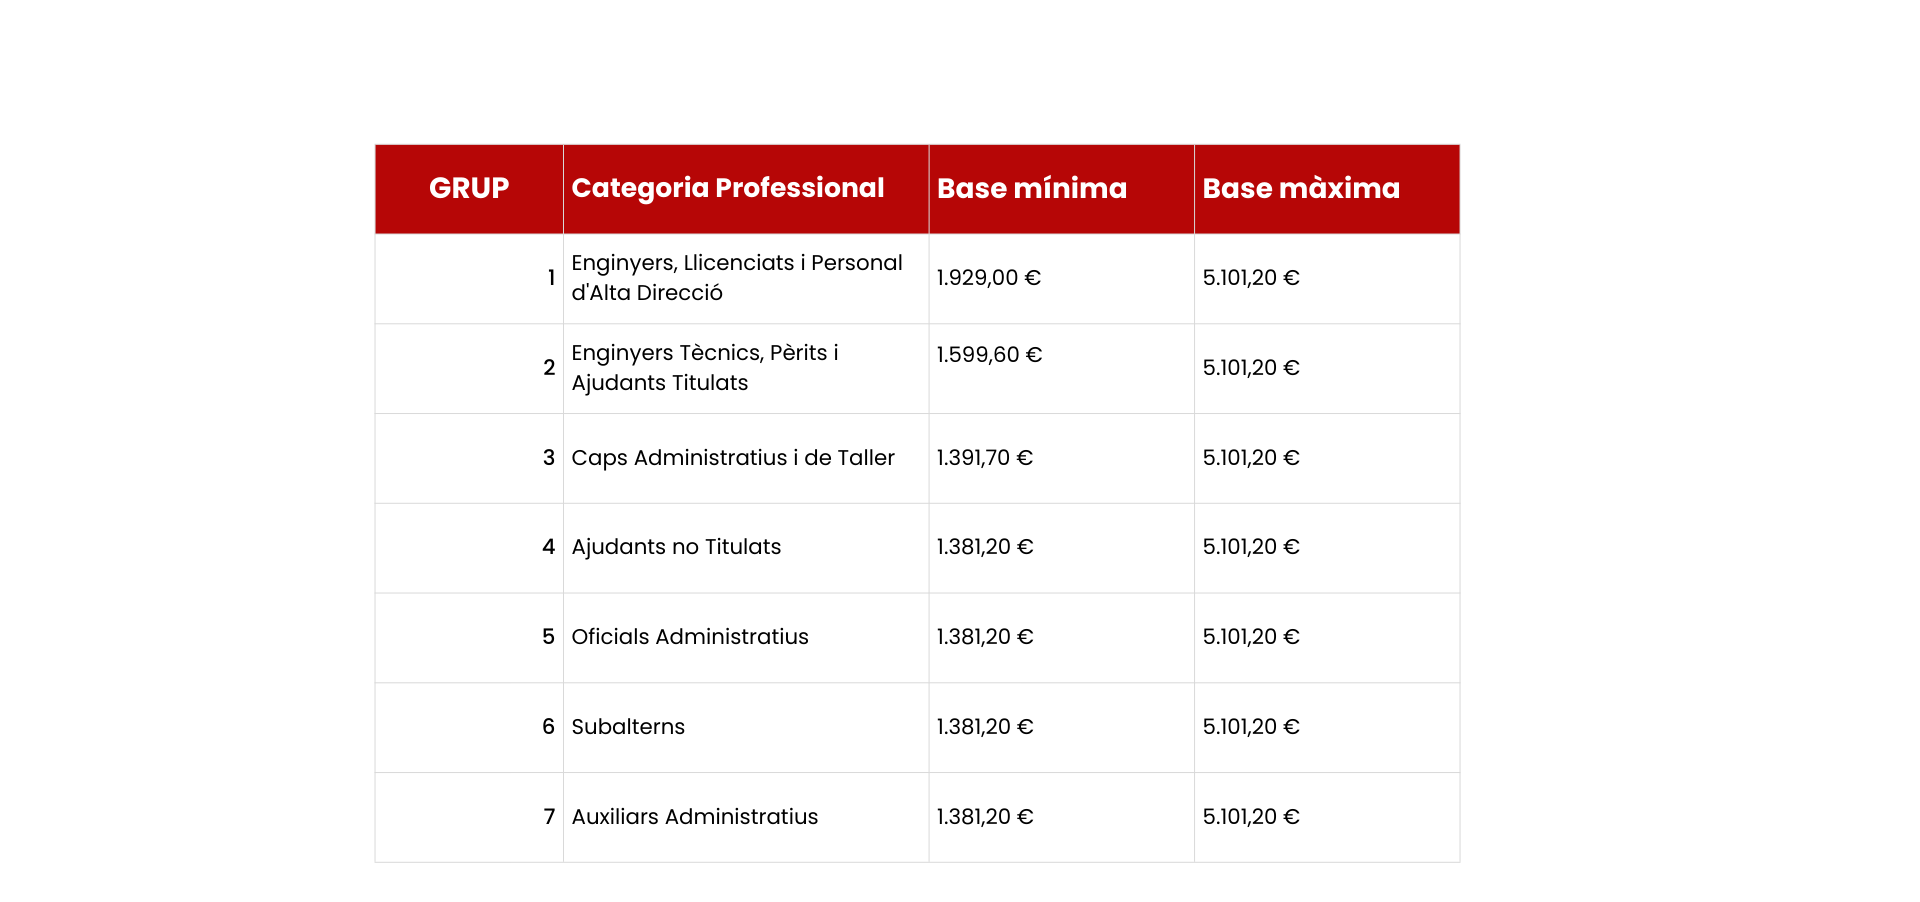Select the Enginyers Tècnics, Pèrits cell
The width and height of the screenshot is (1920, 902).
pos(704,367)
